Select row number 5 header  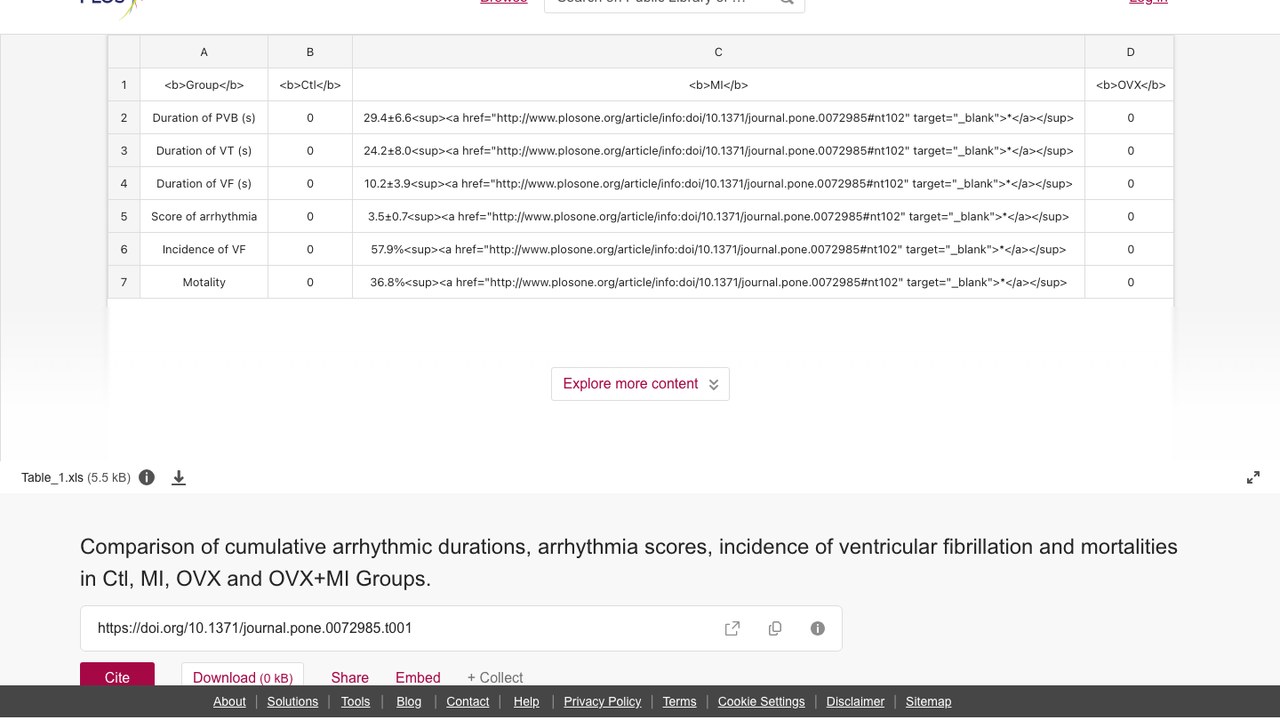point(124,216)
